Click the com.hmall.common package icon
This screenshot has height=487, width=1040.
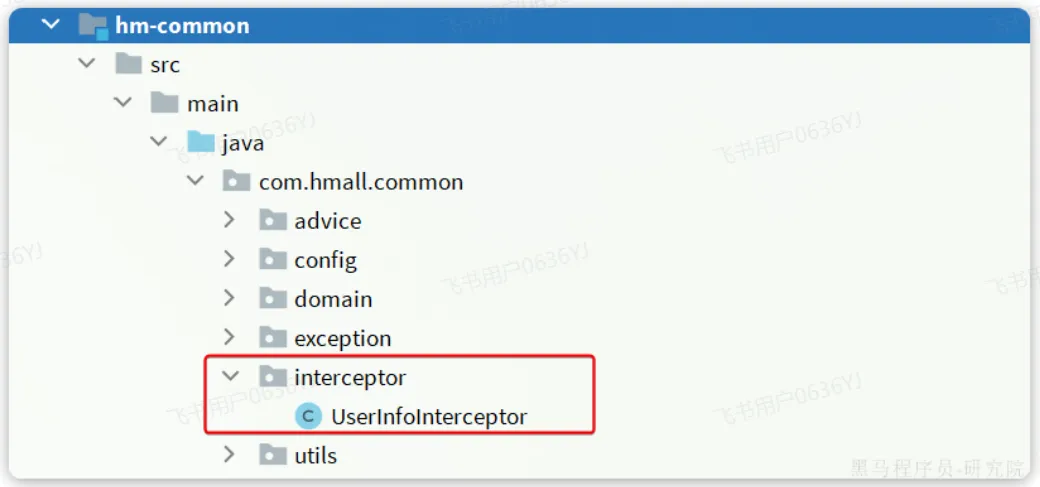click(x=236, y=182)
